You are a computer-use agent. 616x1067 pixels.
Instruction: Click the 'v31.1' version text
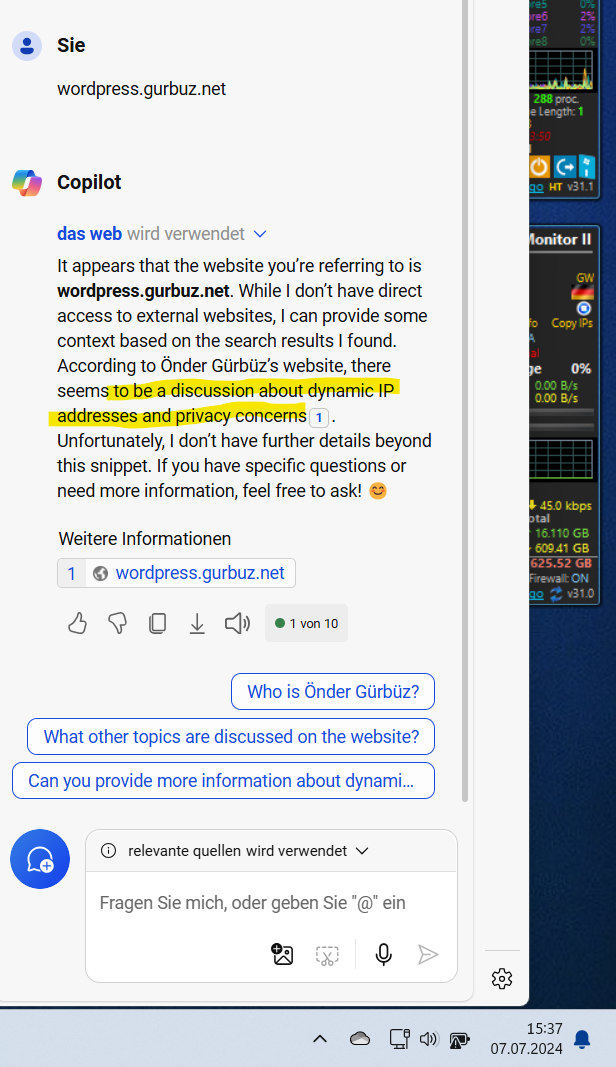click(x=581, y=186)
